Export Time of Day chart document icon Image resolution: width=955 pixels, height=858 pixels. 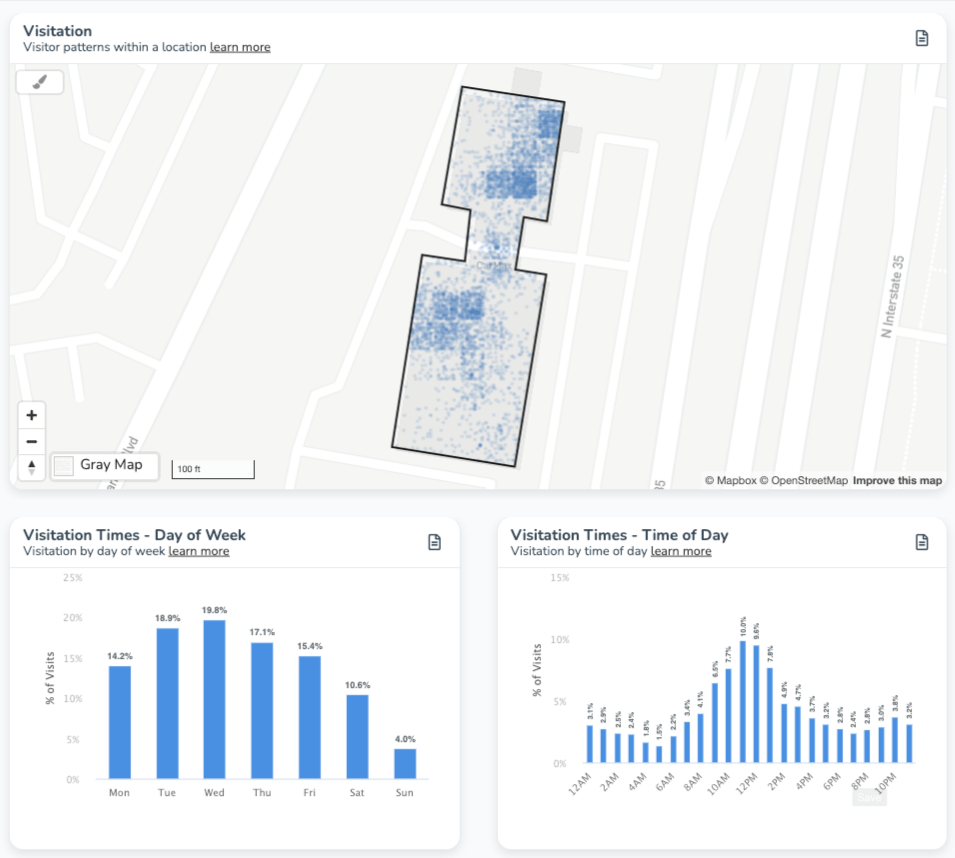point(922,542)
